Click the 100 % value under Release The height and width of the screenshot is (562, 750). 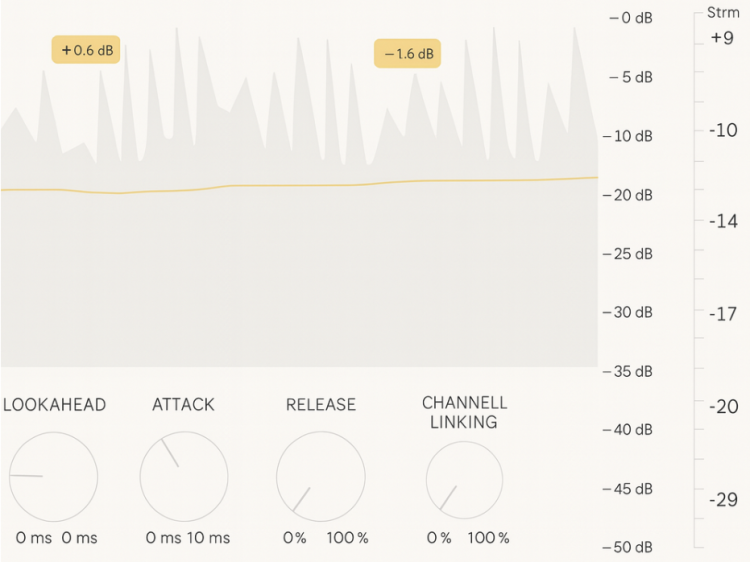pos(348,538)
